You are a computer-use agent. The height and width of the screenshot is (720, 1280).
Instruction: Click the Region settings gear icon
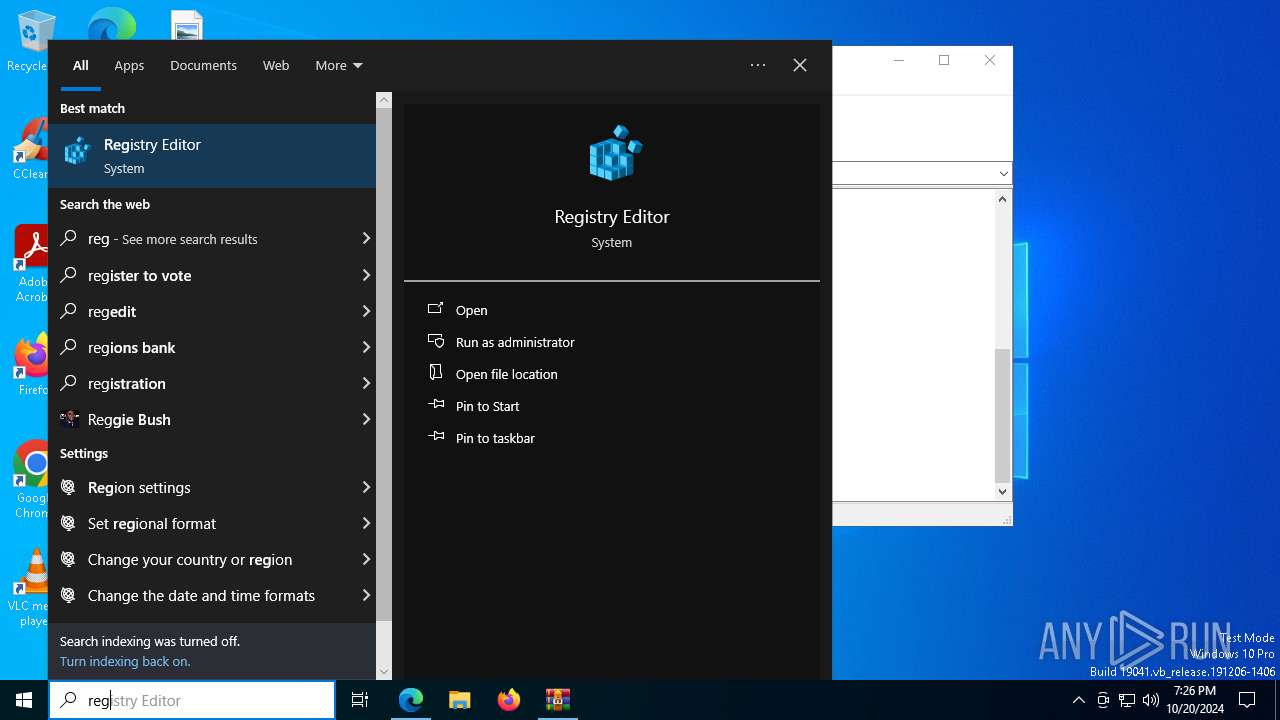pyautogui.click(x=68, y=487)
